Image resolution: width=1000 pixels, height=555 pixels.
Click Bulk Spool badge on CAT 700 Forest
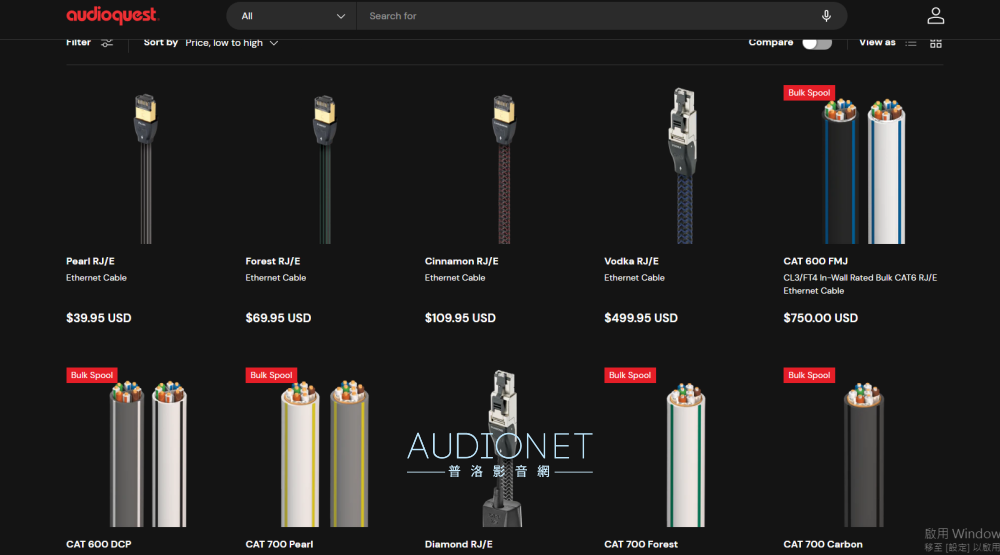[630, 375]
